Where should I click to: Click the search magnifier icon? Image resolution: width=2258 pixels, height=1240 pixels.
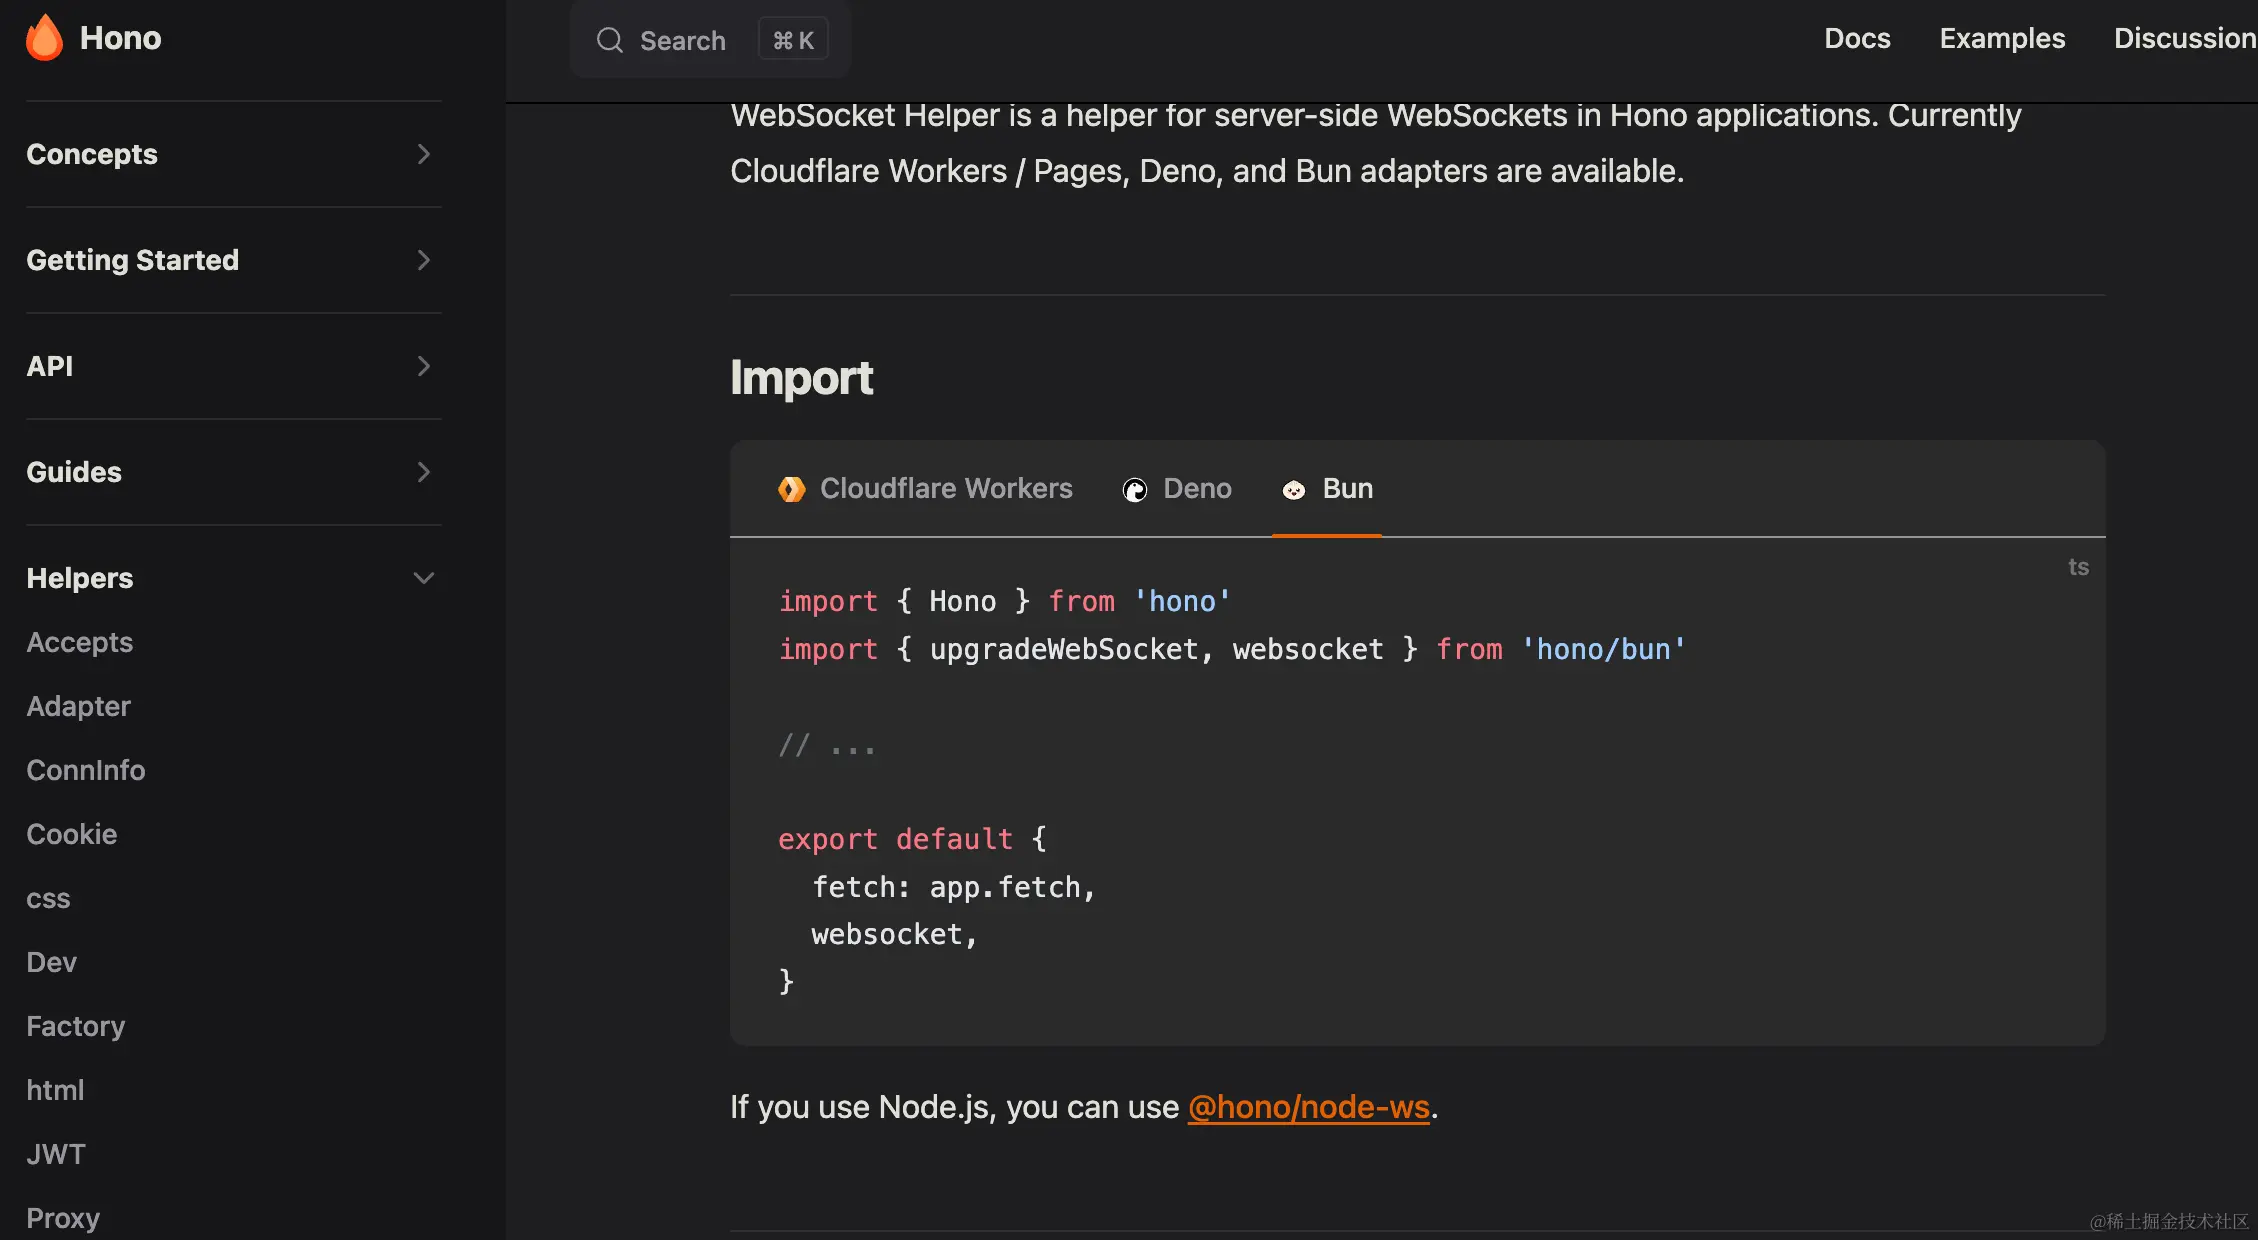610,40
